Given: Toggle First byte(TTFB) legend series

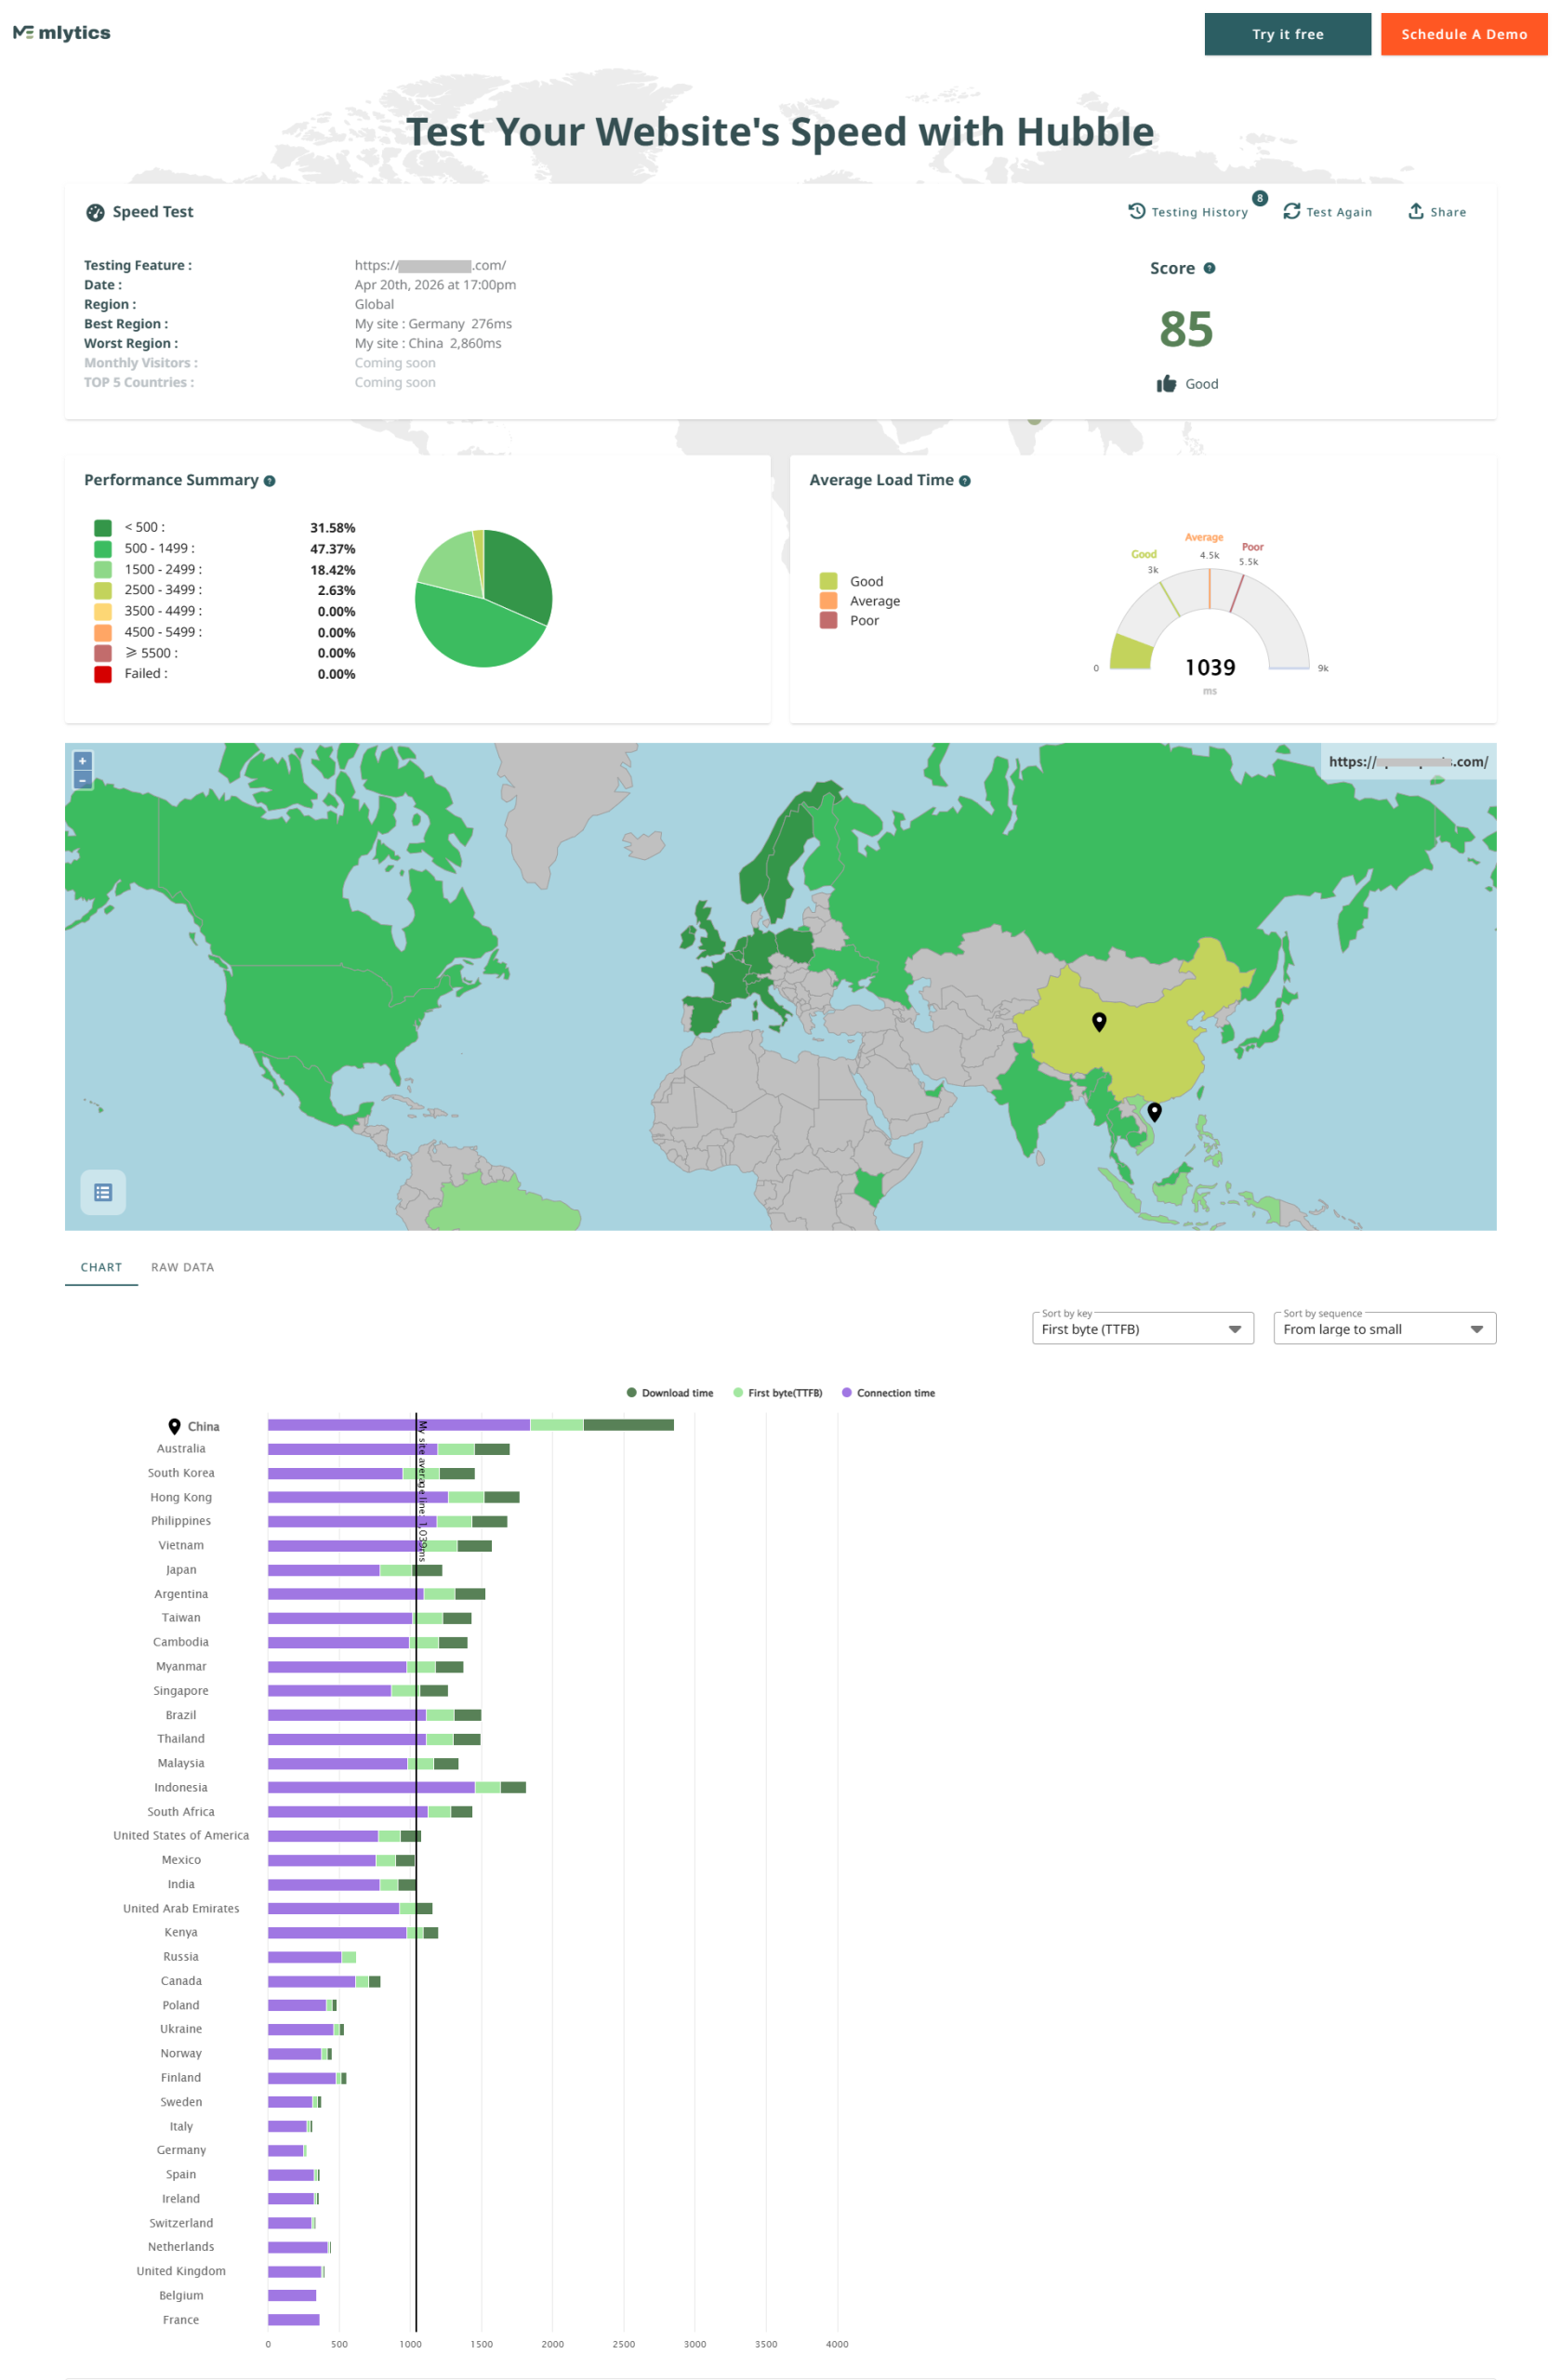Looking at the screenshot, I should pyautogui.click(x=777, y=1393).
